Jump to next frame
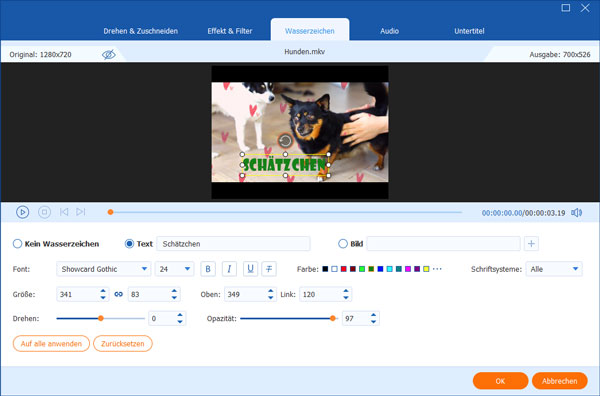The height and width of the screenshot is (396, 600). coord(80,212)
